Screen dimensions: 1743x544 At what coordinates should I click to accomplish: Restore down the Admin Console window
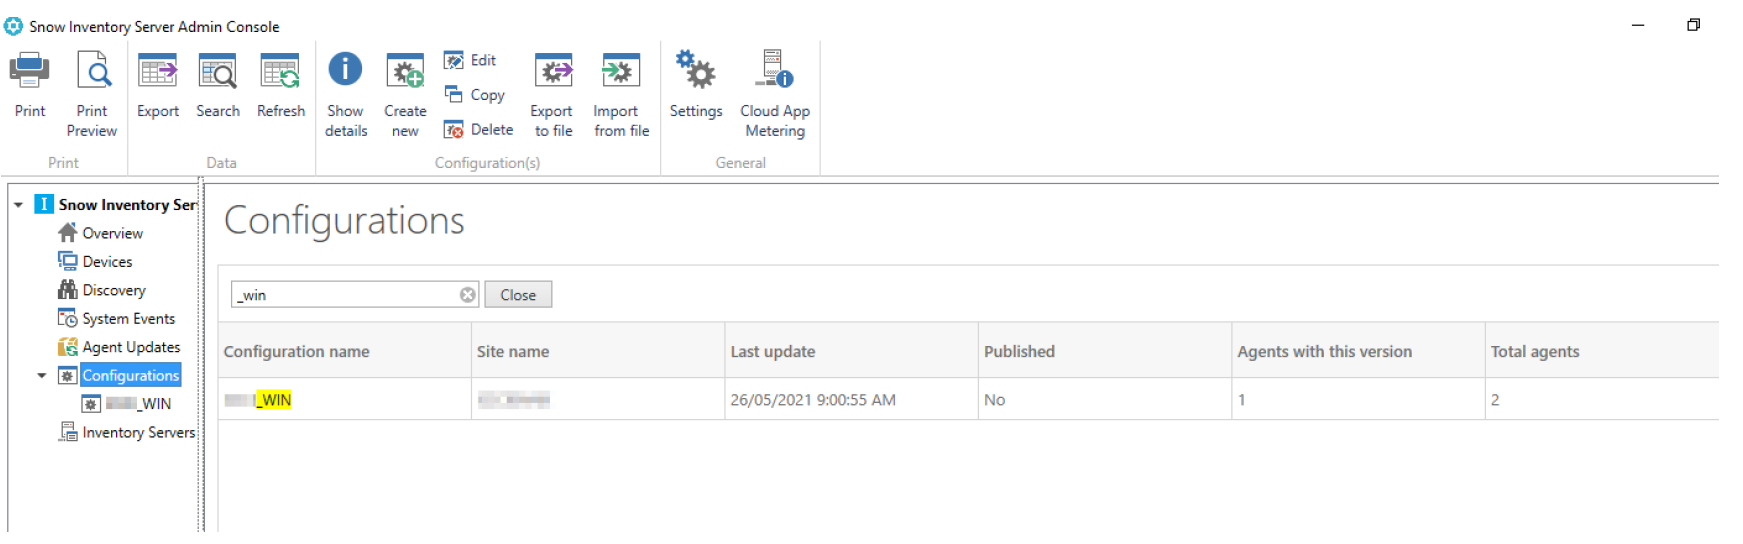(1693, 25)
